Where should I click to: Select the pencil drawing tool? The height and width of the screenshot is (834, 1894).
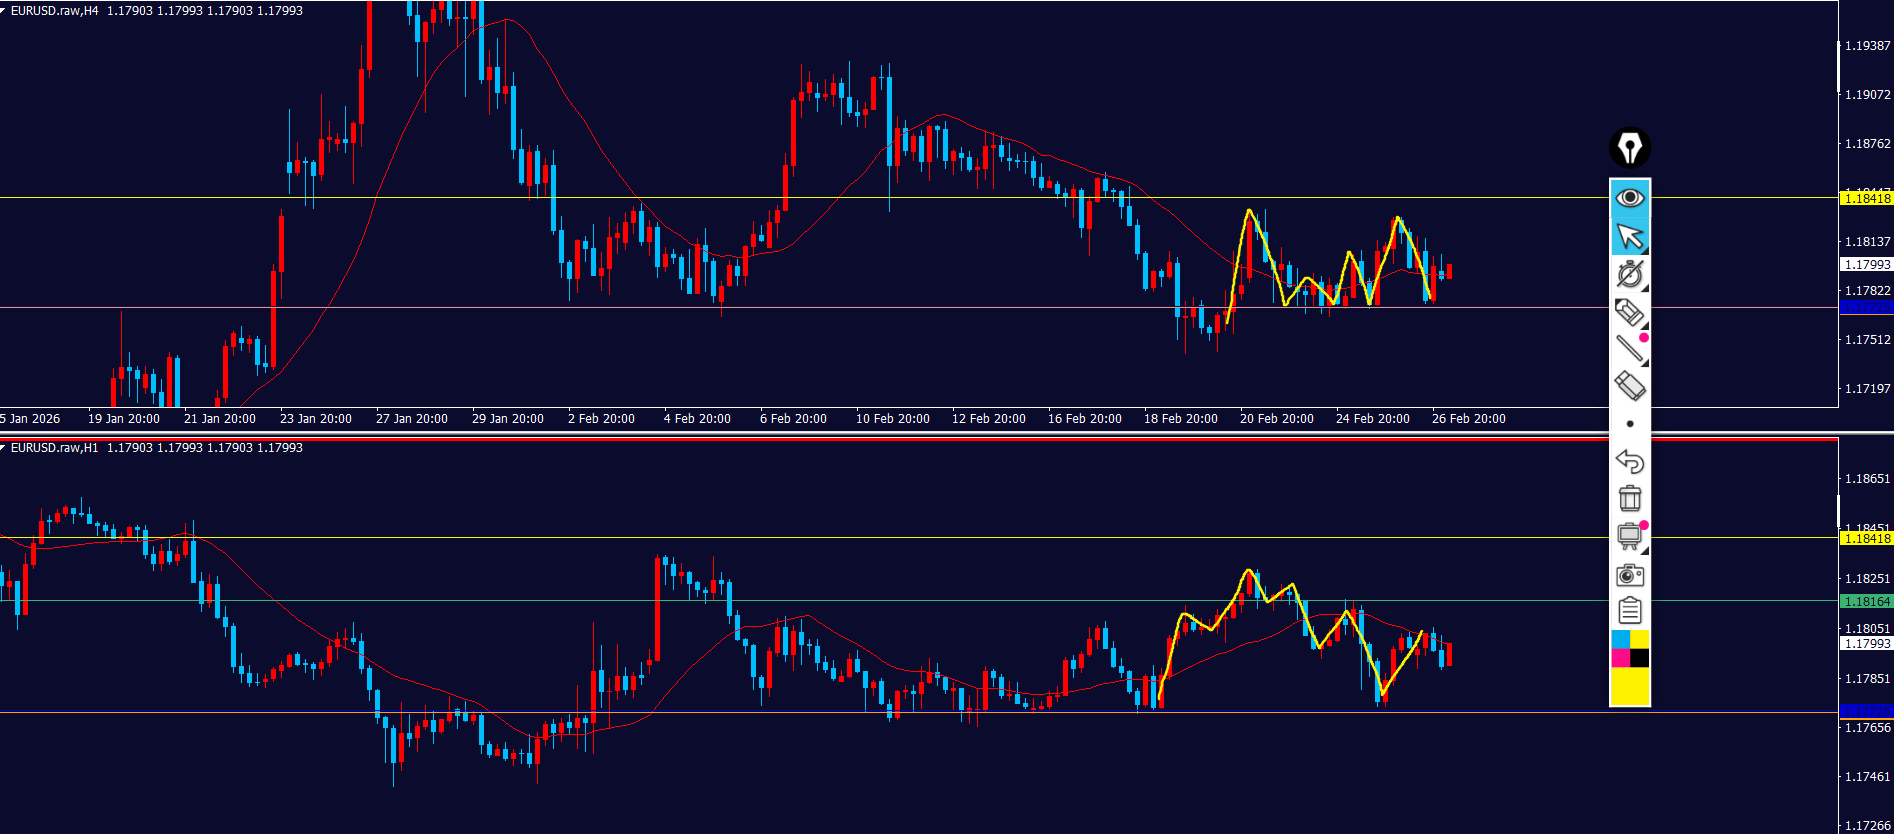1630,312
